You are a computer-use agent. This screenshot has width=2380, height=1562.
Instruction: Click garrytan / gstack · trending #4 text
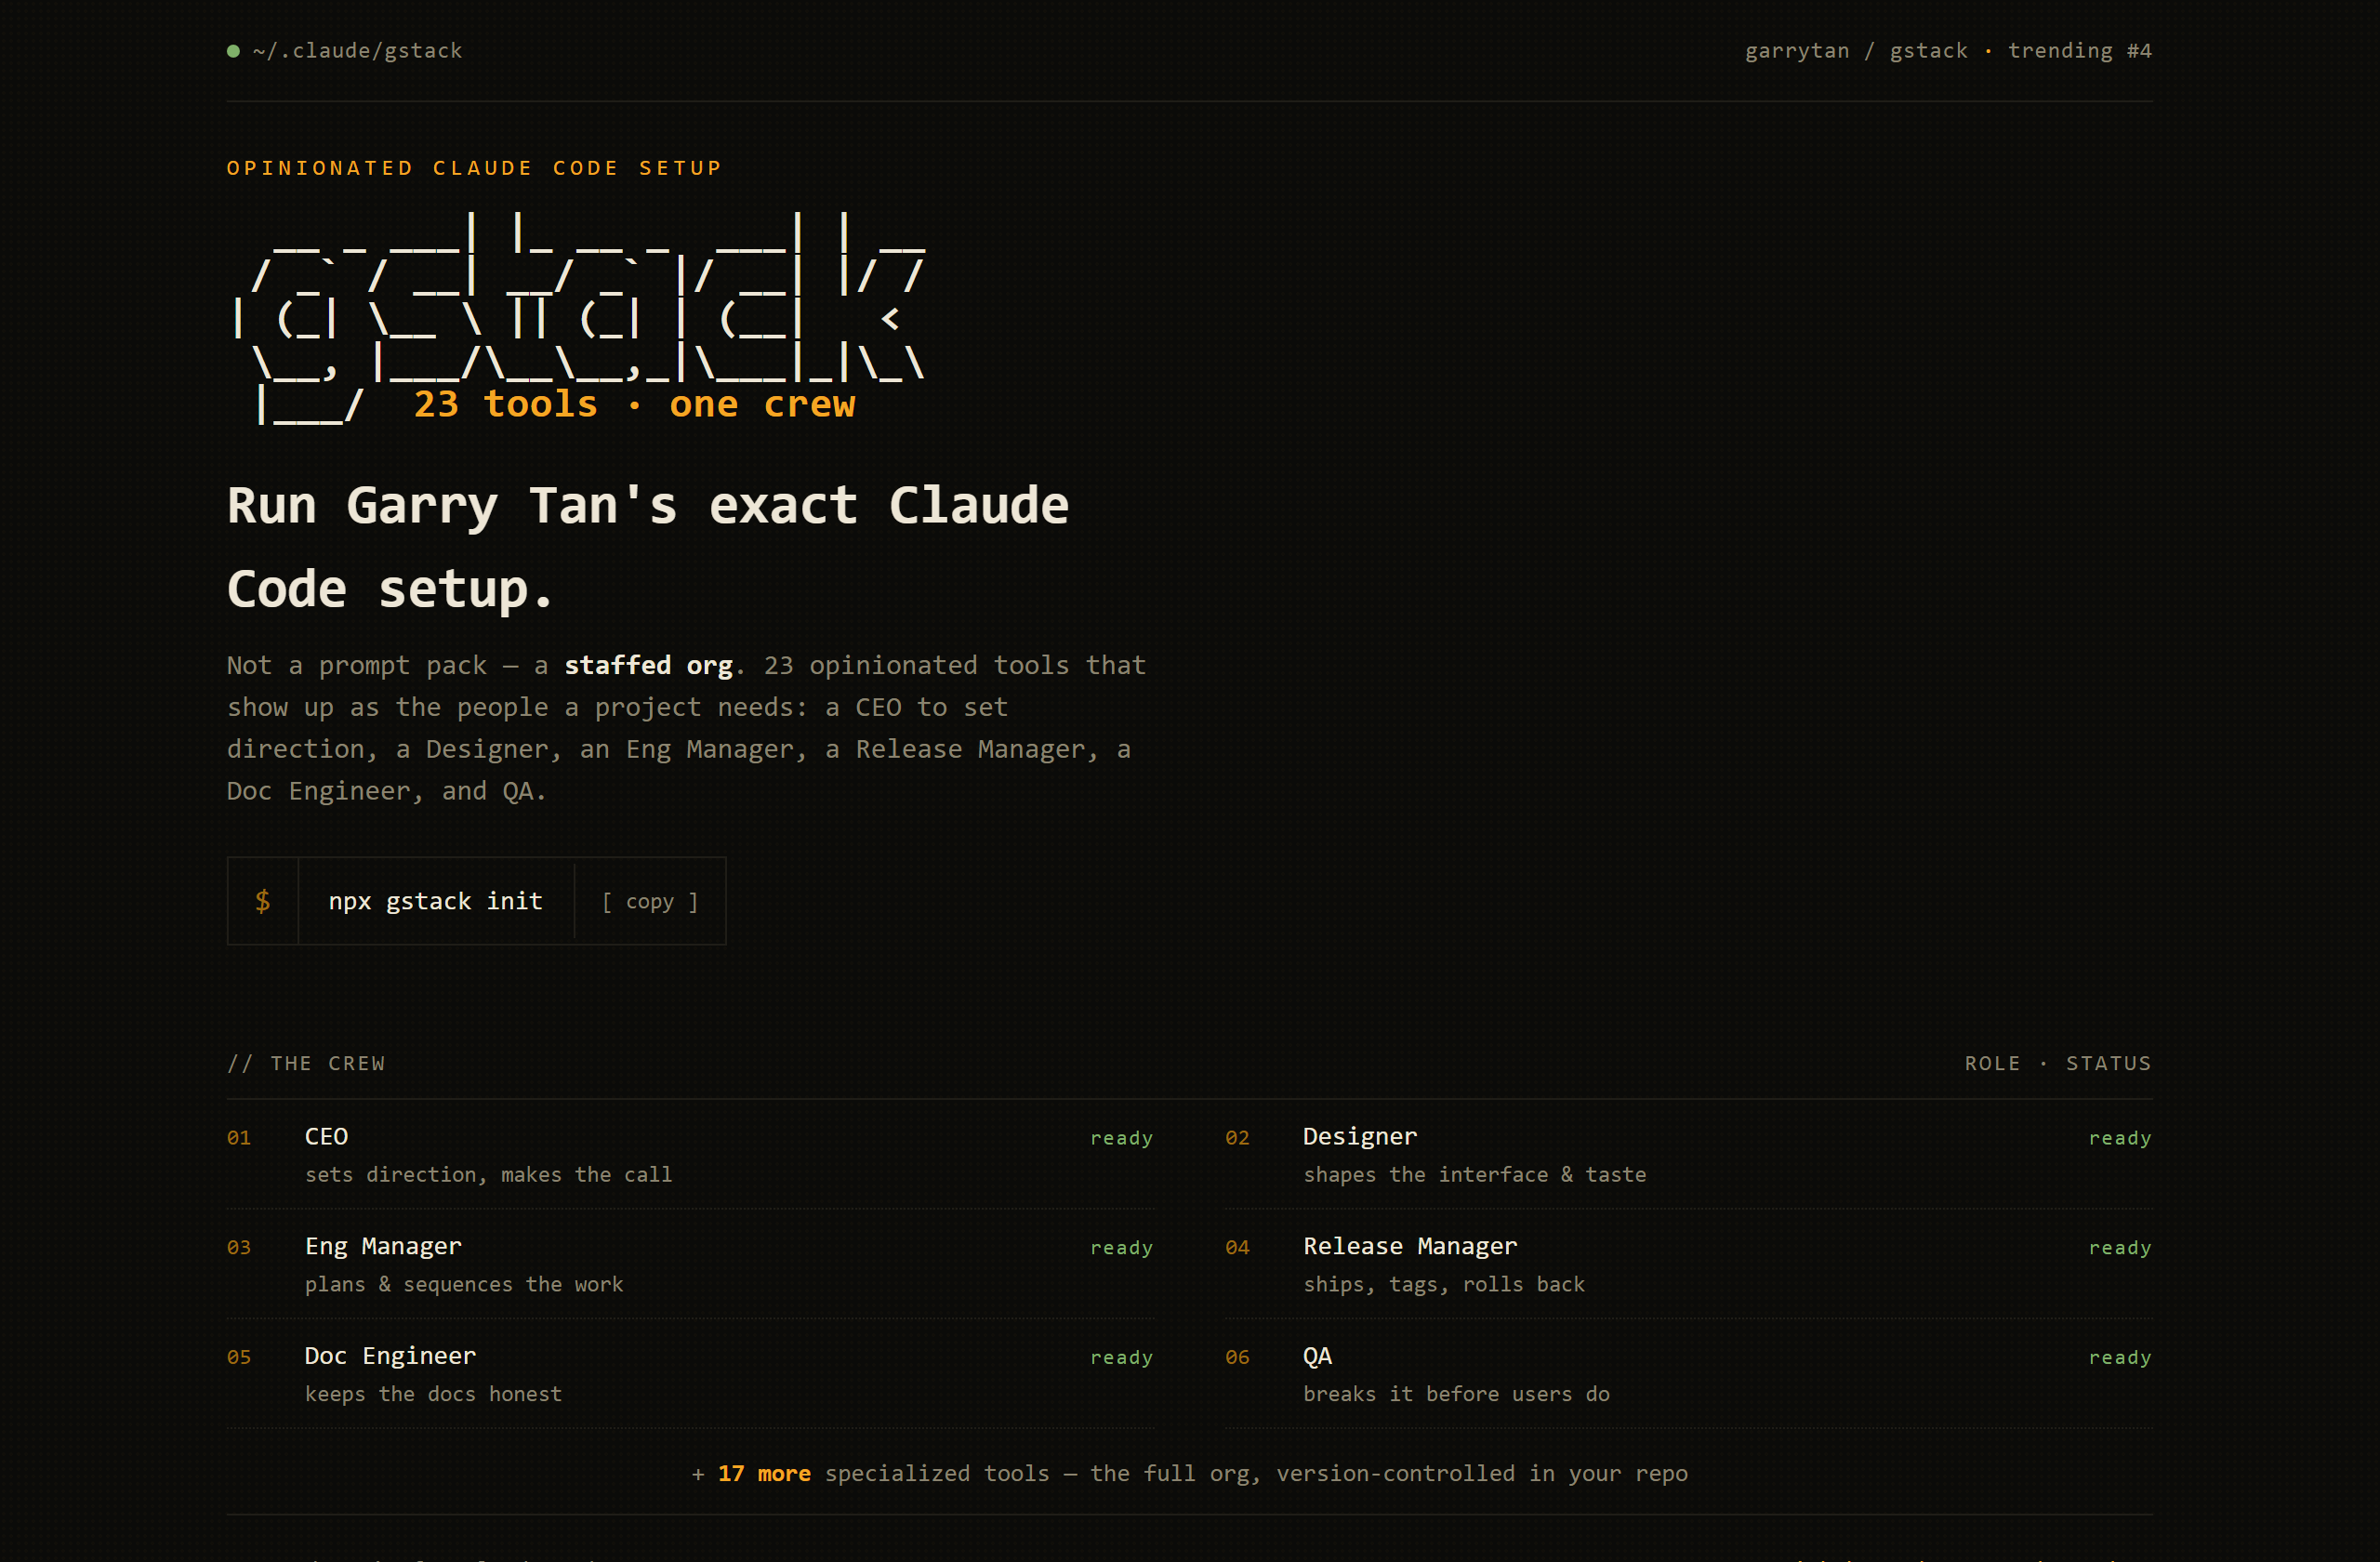click(x=1948, y=51)
